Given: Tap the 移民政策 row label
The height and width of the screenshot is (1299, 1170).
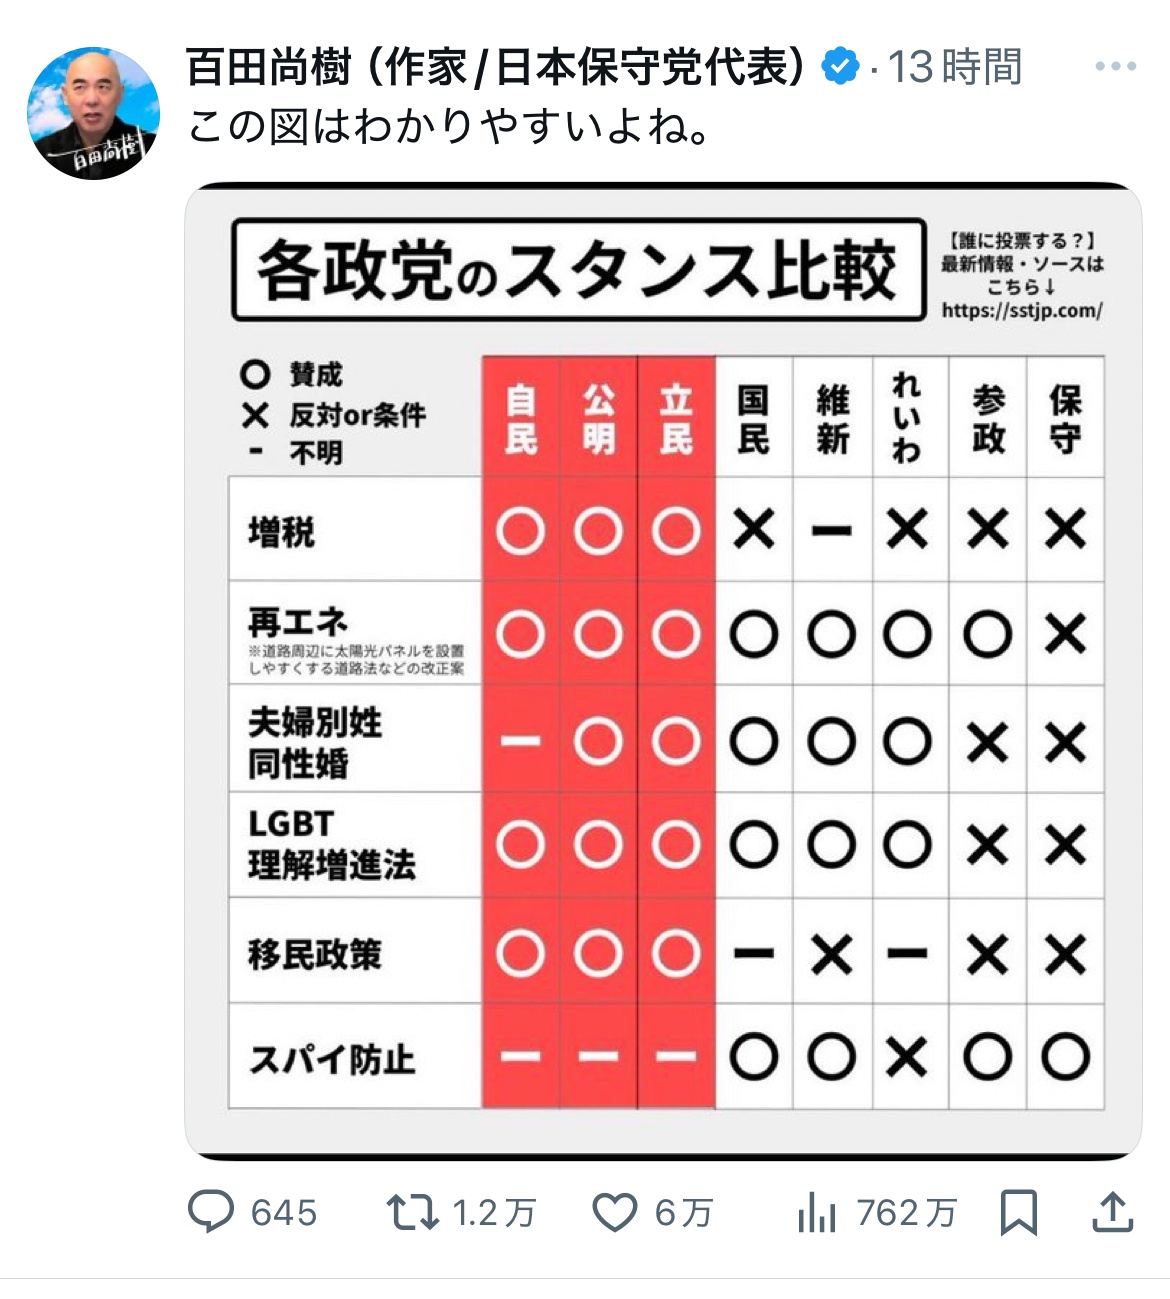Looking at the screenshot, I should tap(315, 954).
